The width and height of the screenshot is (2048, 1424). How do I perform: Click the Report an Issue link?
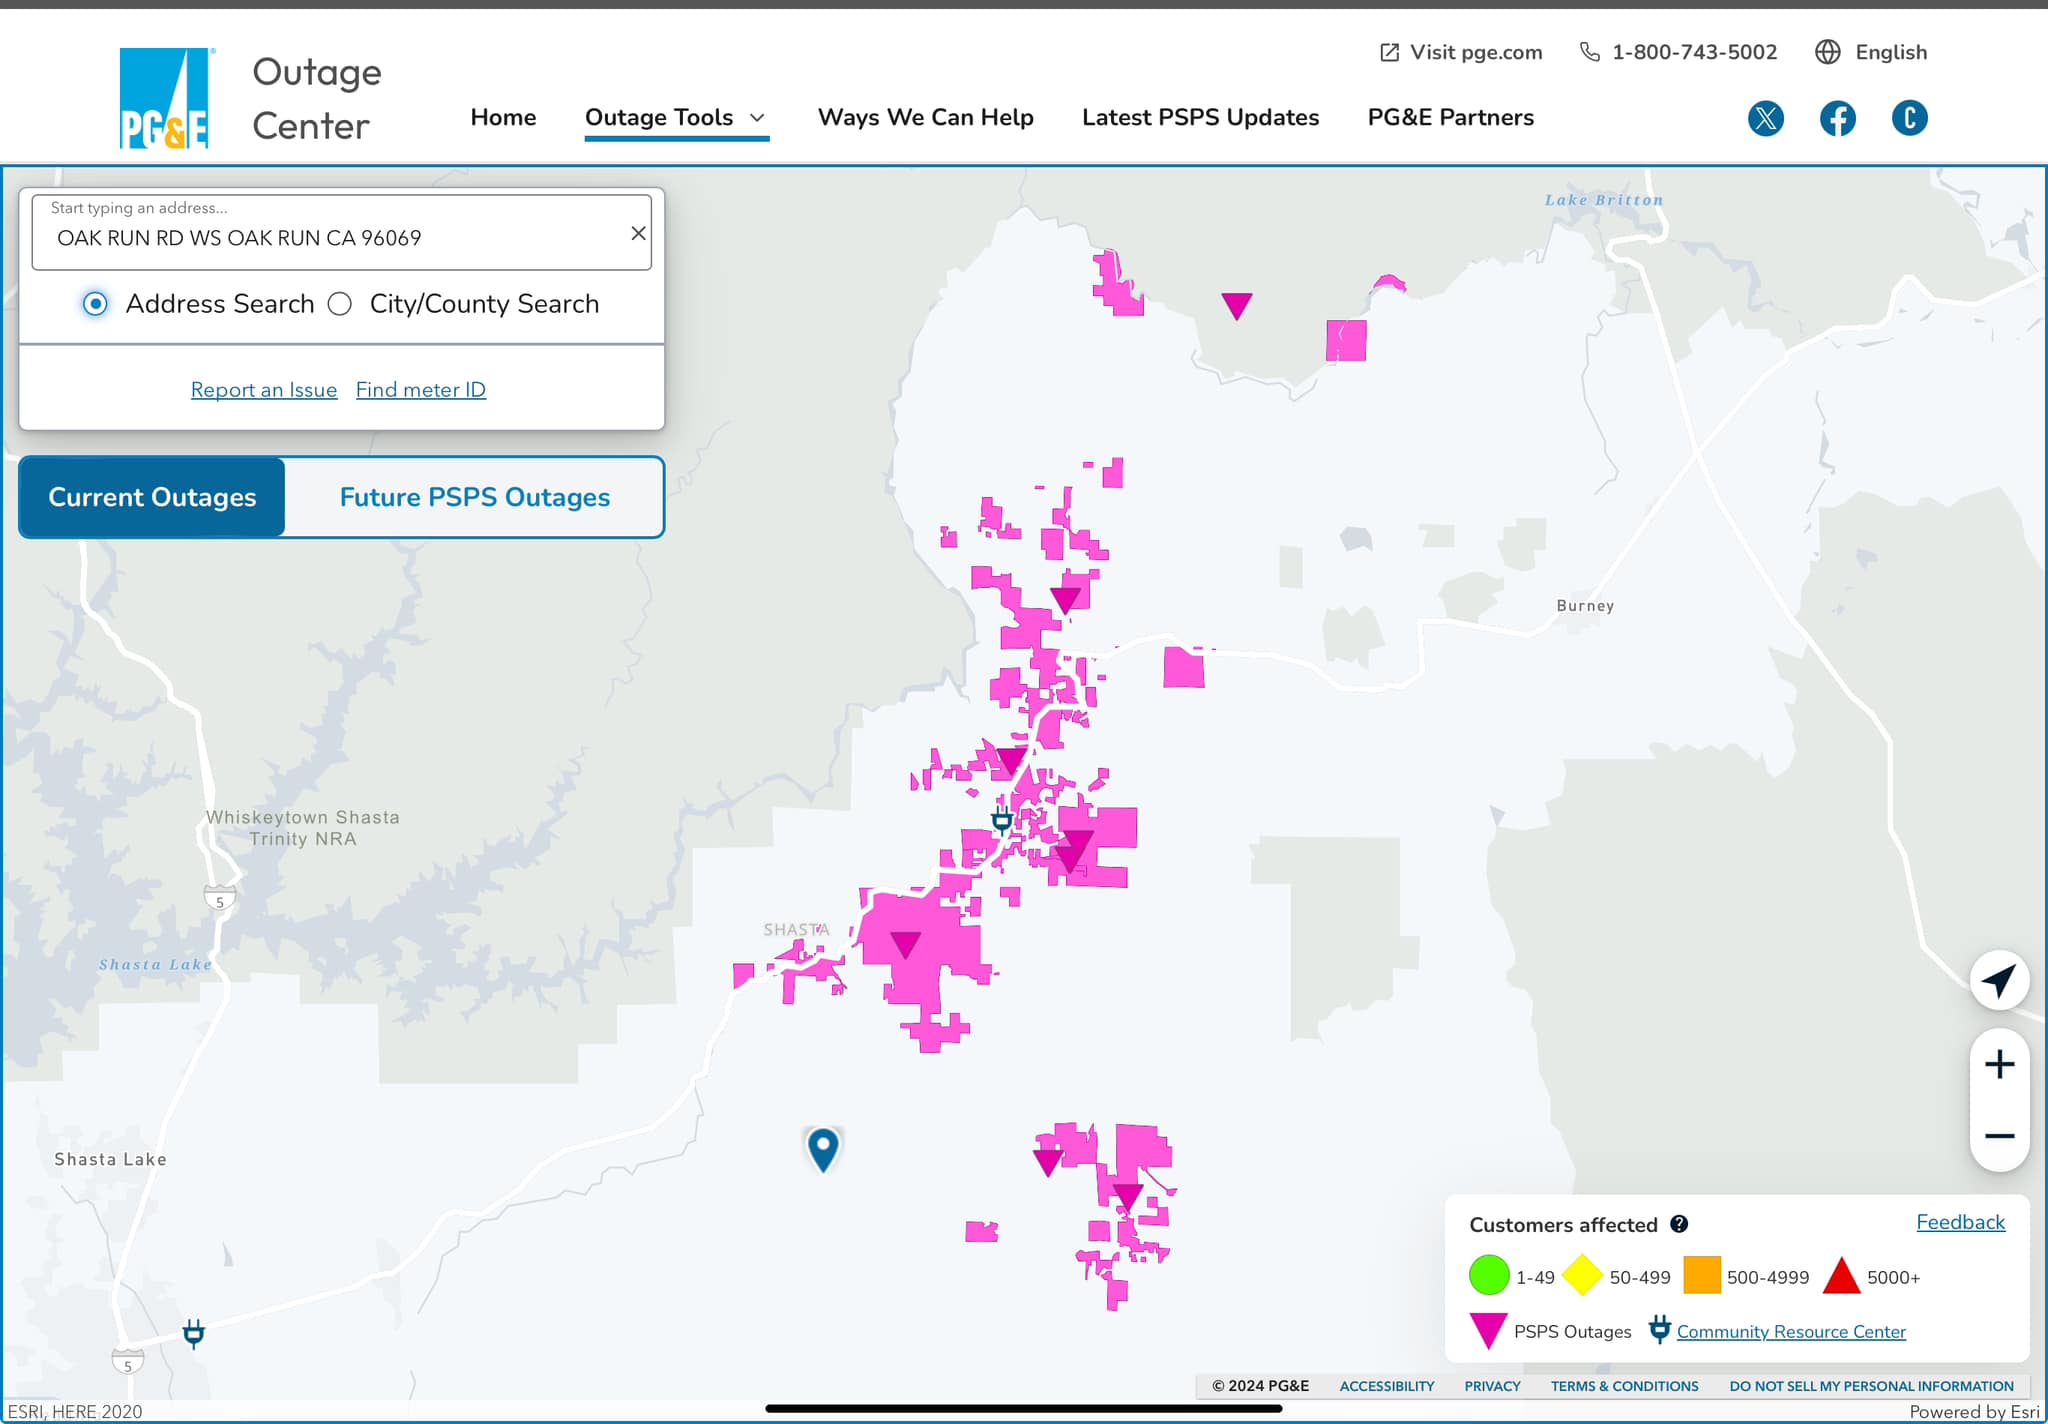tap(264, 390)
